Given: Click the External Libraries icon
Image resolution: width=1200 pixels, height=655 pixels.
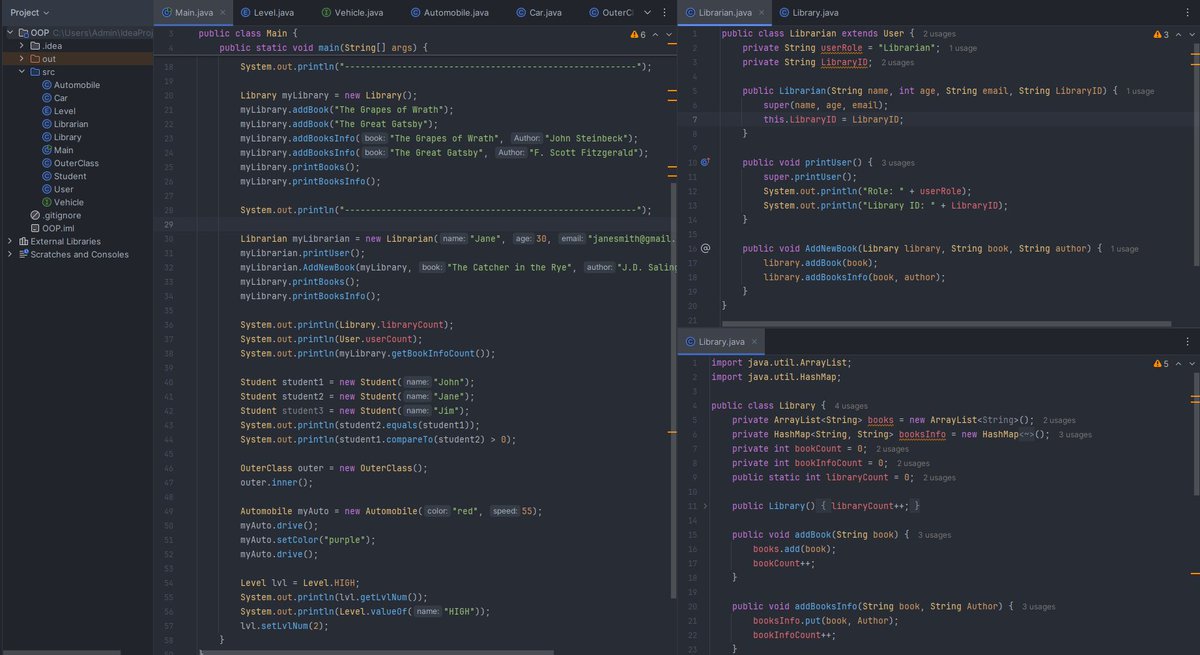Looking at the screenshot, I should click(x=23, y=241).
